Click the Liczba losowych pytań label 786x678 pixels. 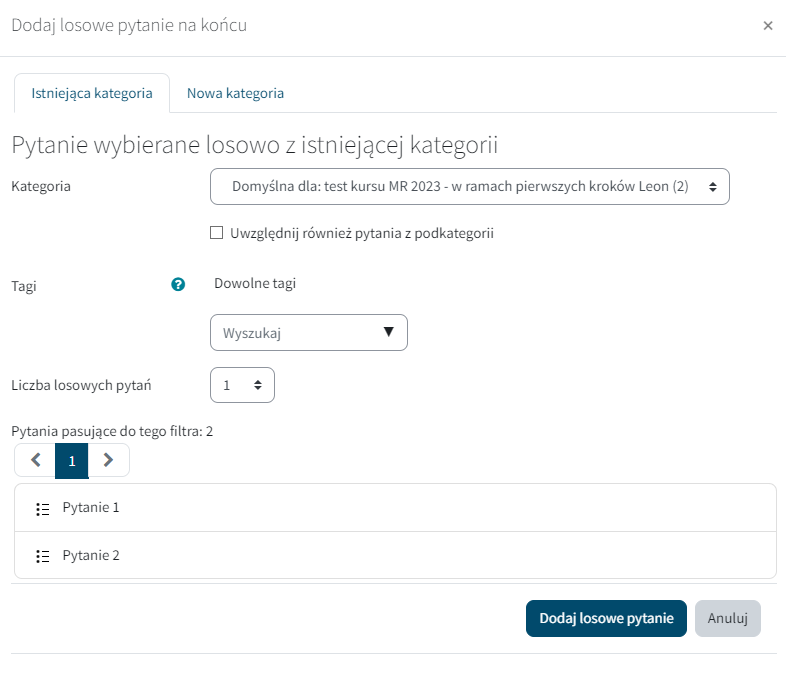[x=81, y=385]
